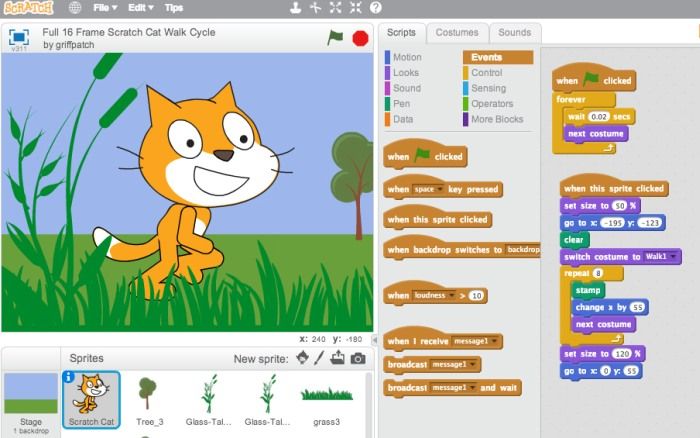700x438 pixels.
Task: Open the Edit menu
Action: (x=141, y=8)
